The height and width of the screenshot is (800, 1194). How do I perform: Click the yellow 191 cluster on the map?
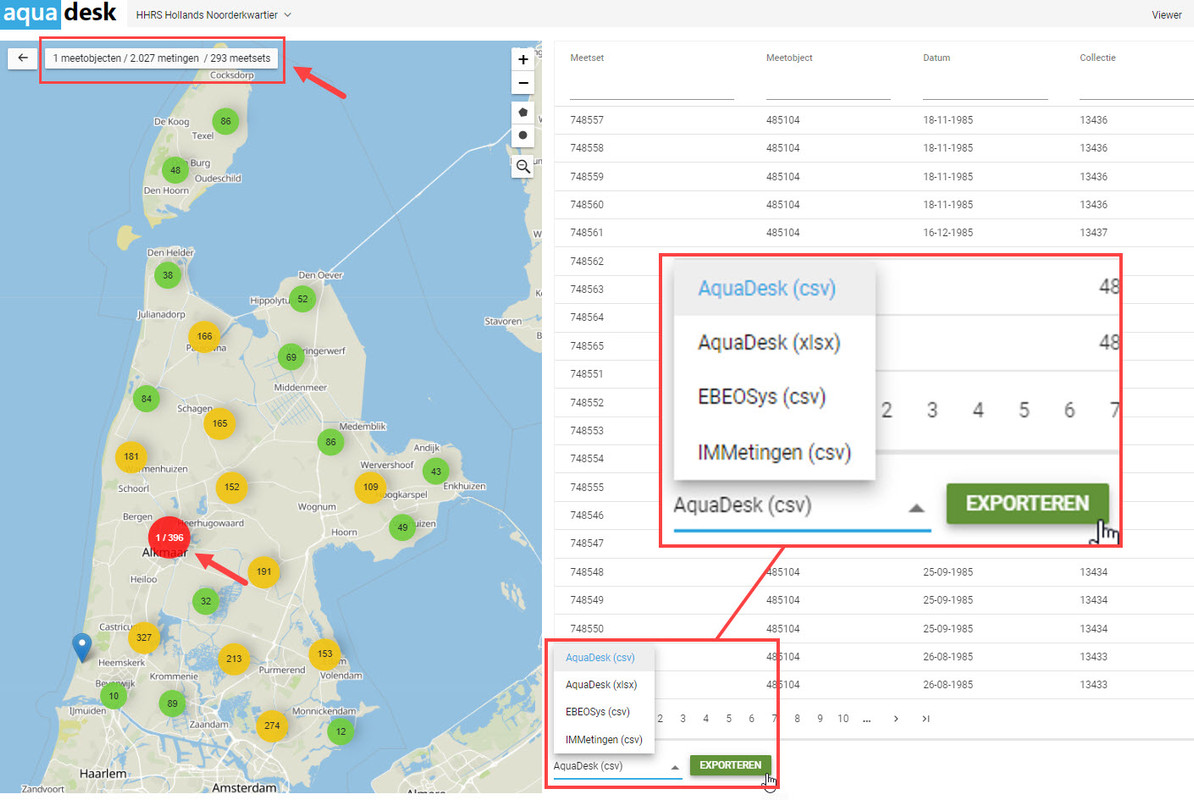[x=263, y=572]
